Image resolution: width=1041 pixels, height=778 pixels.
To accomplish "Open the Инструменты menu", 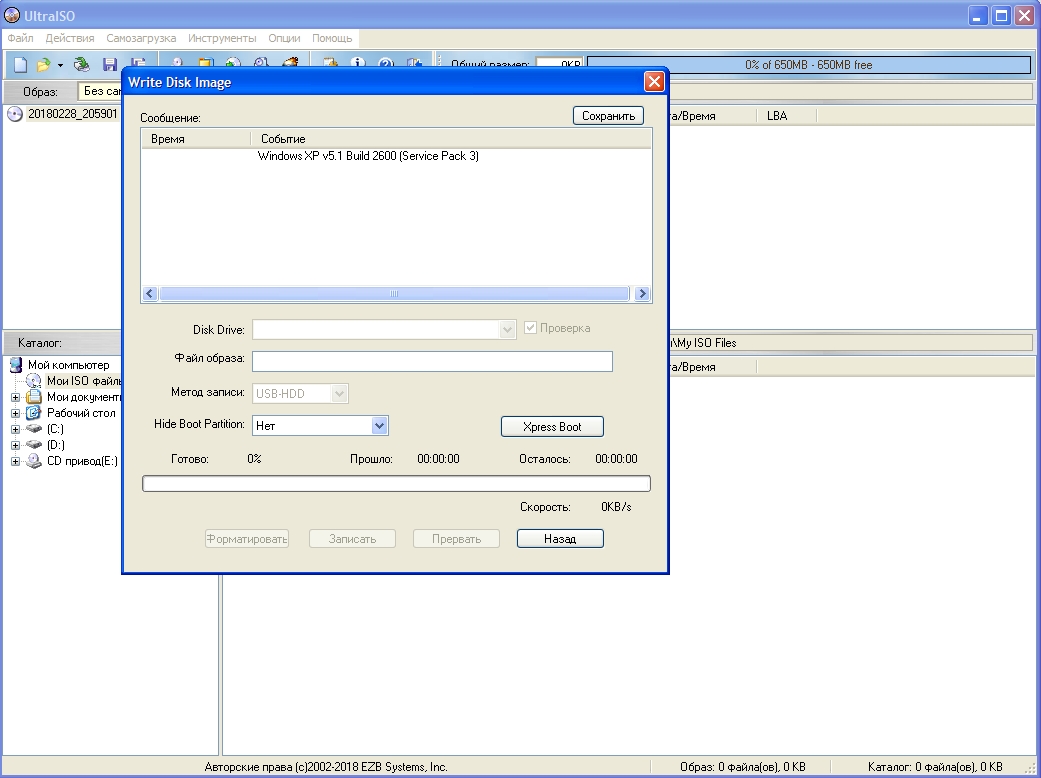I will (222, 38).
